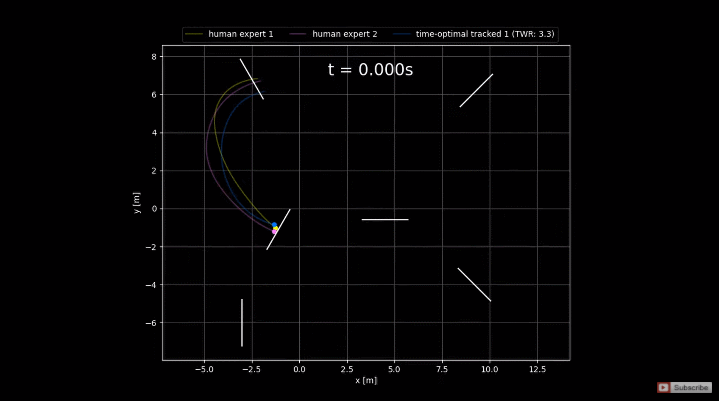
Task: Click the YouTube play logo icon
Action: [x=663, y=388]
